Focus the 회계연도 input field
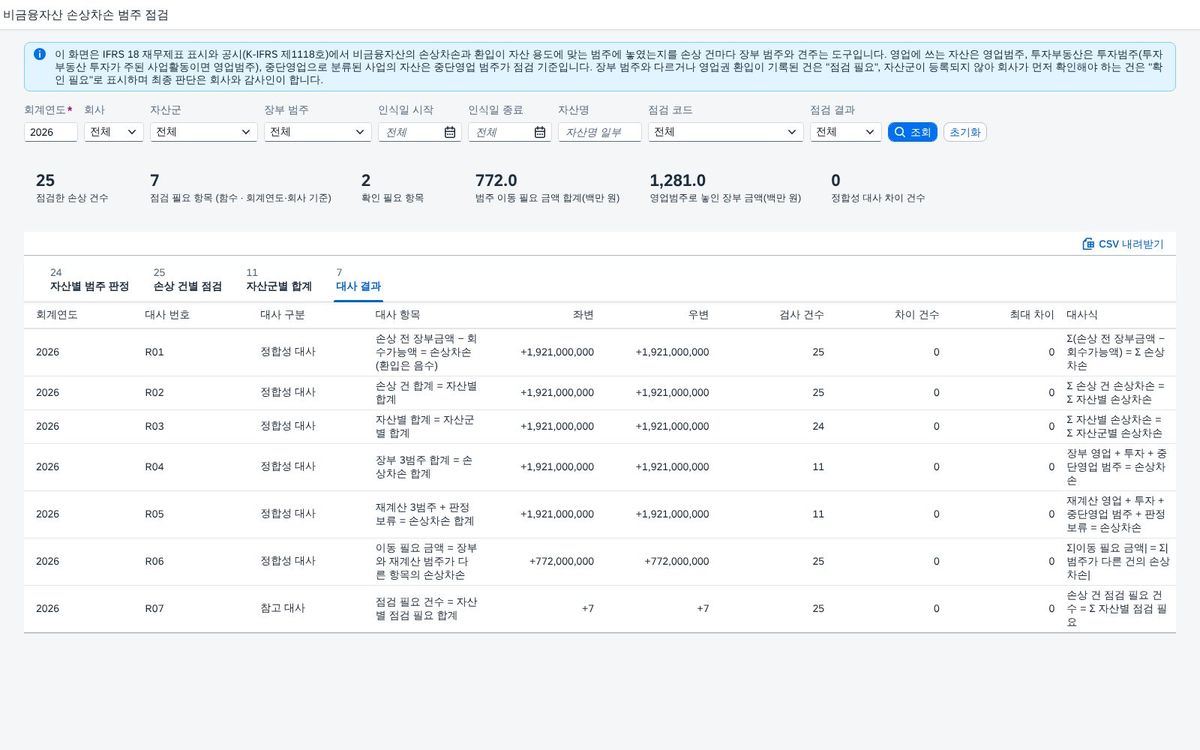The width and height of the screenshot is (1200, 750). 51,132
